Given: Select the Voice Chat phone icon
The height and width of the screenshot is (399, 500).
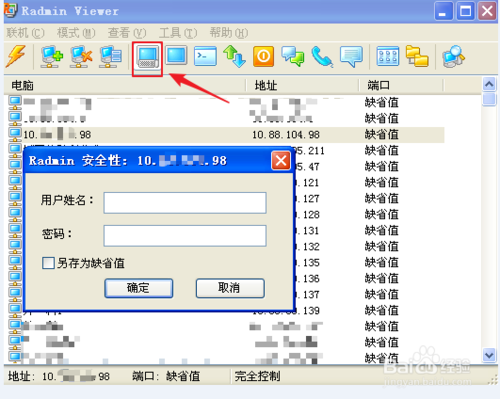Looking at the screenshot, I should (322, 57).
